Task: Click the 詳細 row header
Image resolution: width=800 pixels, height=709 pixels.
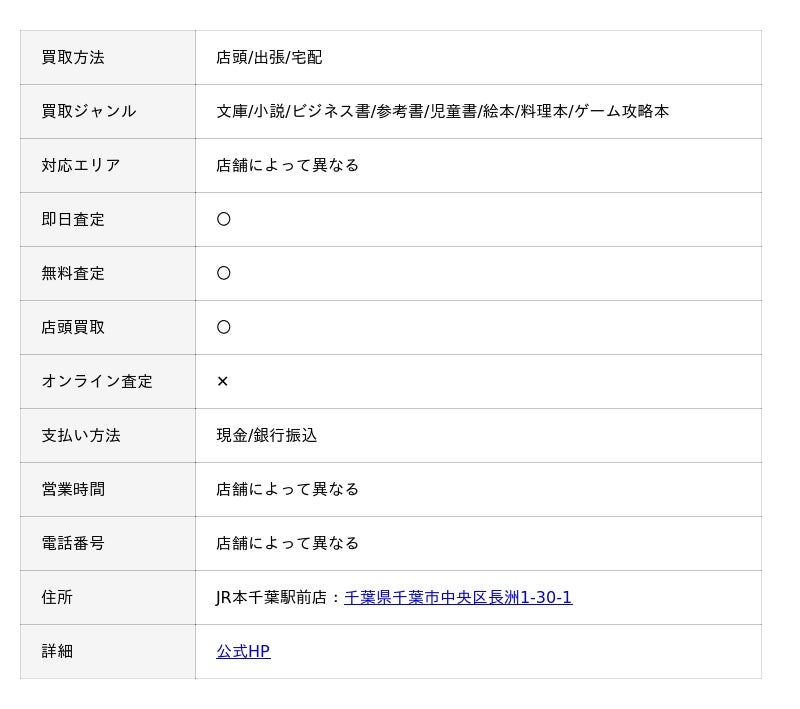Action: 57,651
